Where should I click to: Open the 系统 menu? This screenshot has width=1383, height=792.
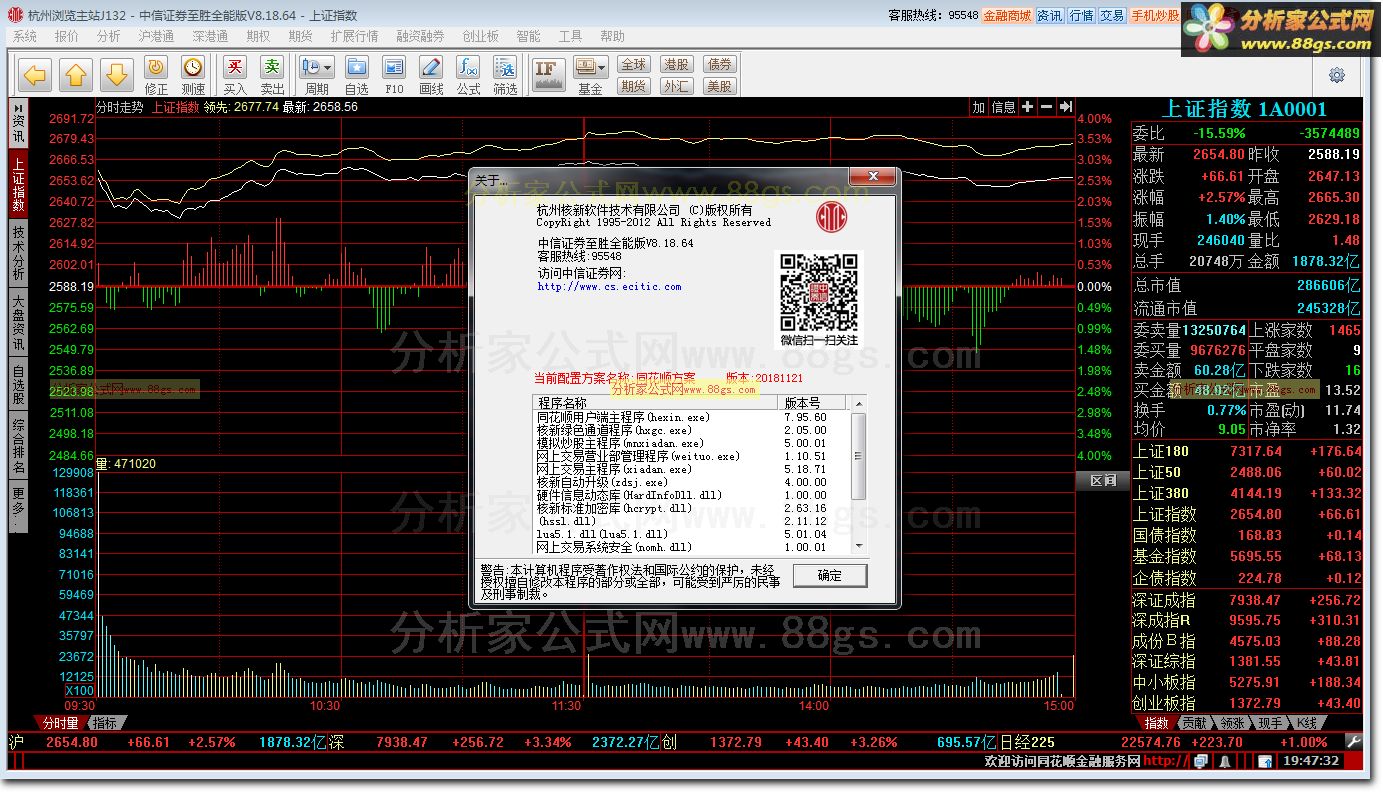(x=25, y=36)
